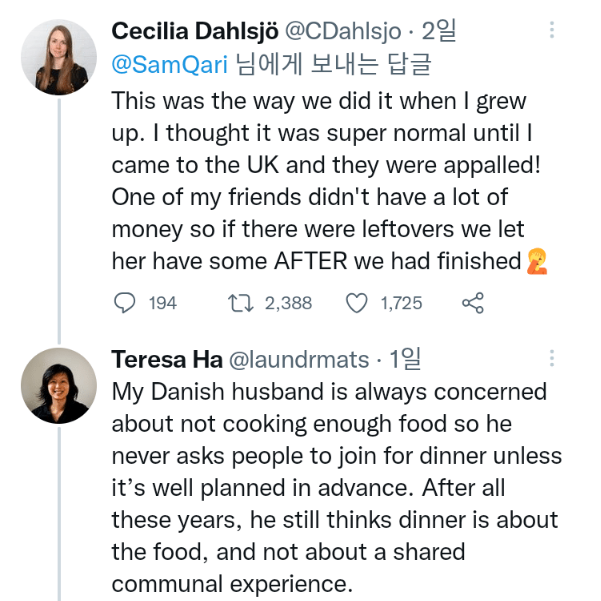
Task: Retweet Cecilia Dahlsjö's tweet using the arrows icon
Action: click(243, 303)
